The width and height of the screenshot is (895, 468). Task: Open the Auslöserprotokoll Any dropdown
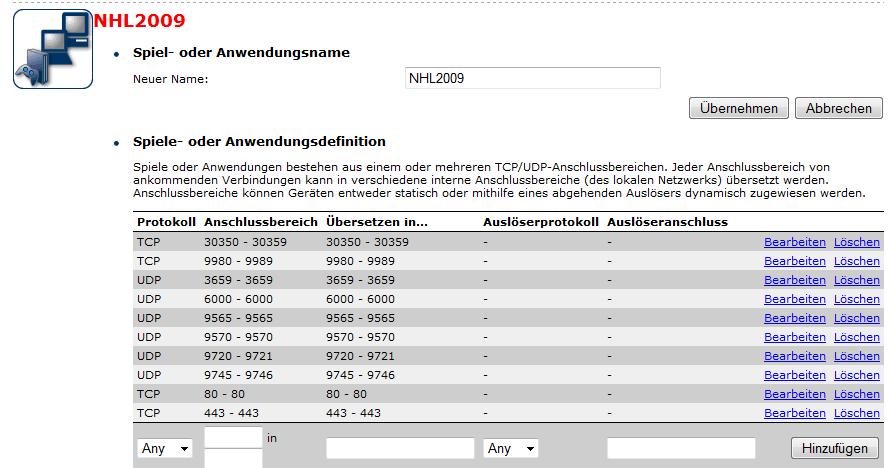(x=511, y=449)
